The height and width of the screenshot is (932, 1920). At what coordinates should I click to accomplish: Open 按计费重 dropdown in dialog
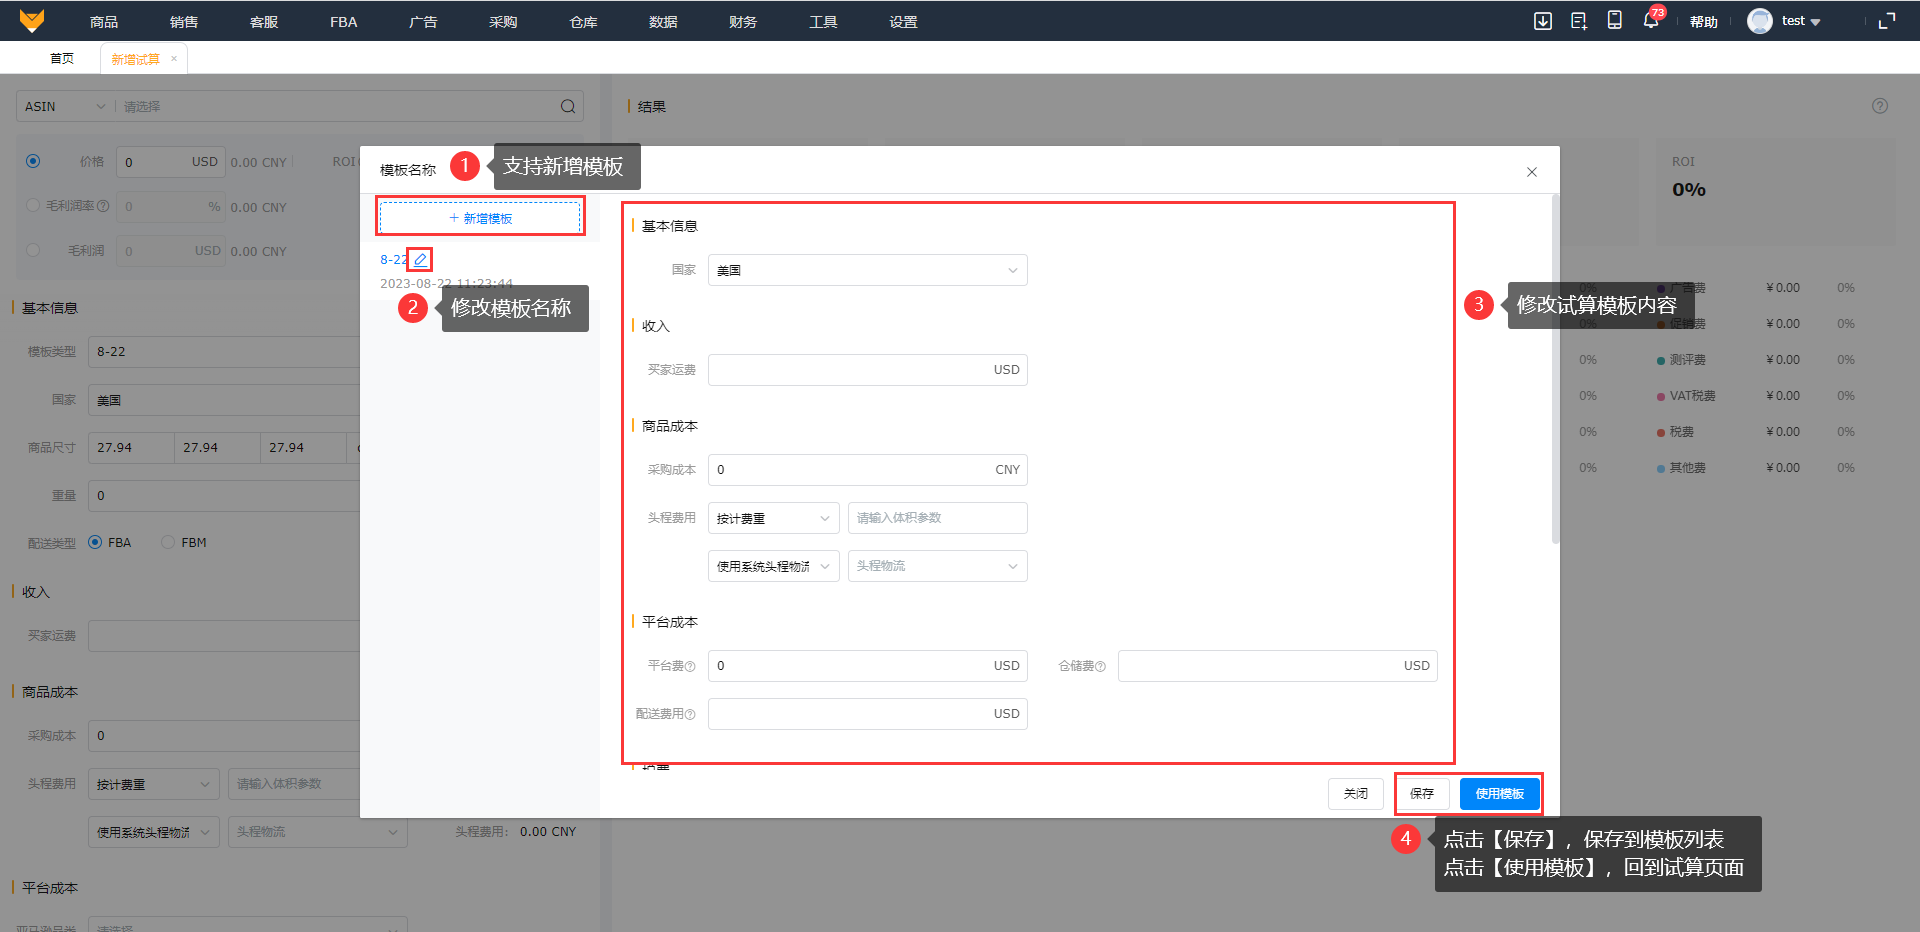point(774,518)
